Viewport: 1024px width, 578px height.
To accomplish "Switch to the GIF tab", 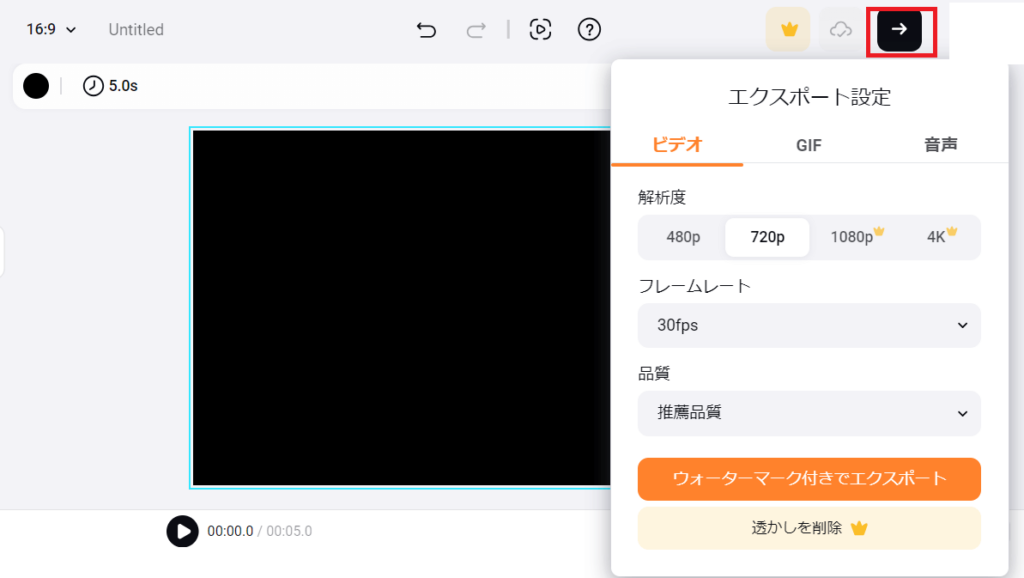I will [808, 145].
